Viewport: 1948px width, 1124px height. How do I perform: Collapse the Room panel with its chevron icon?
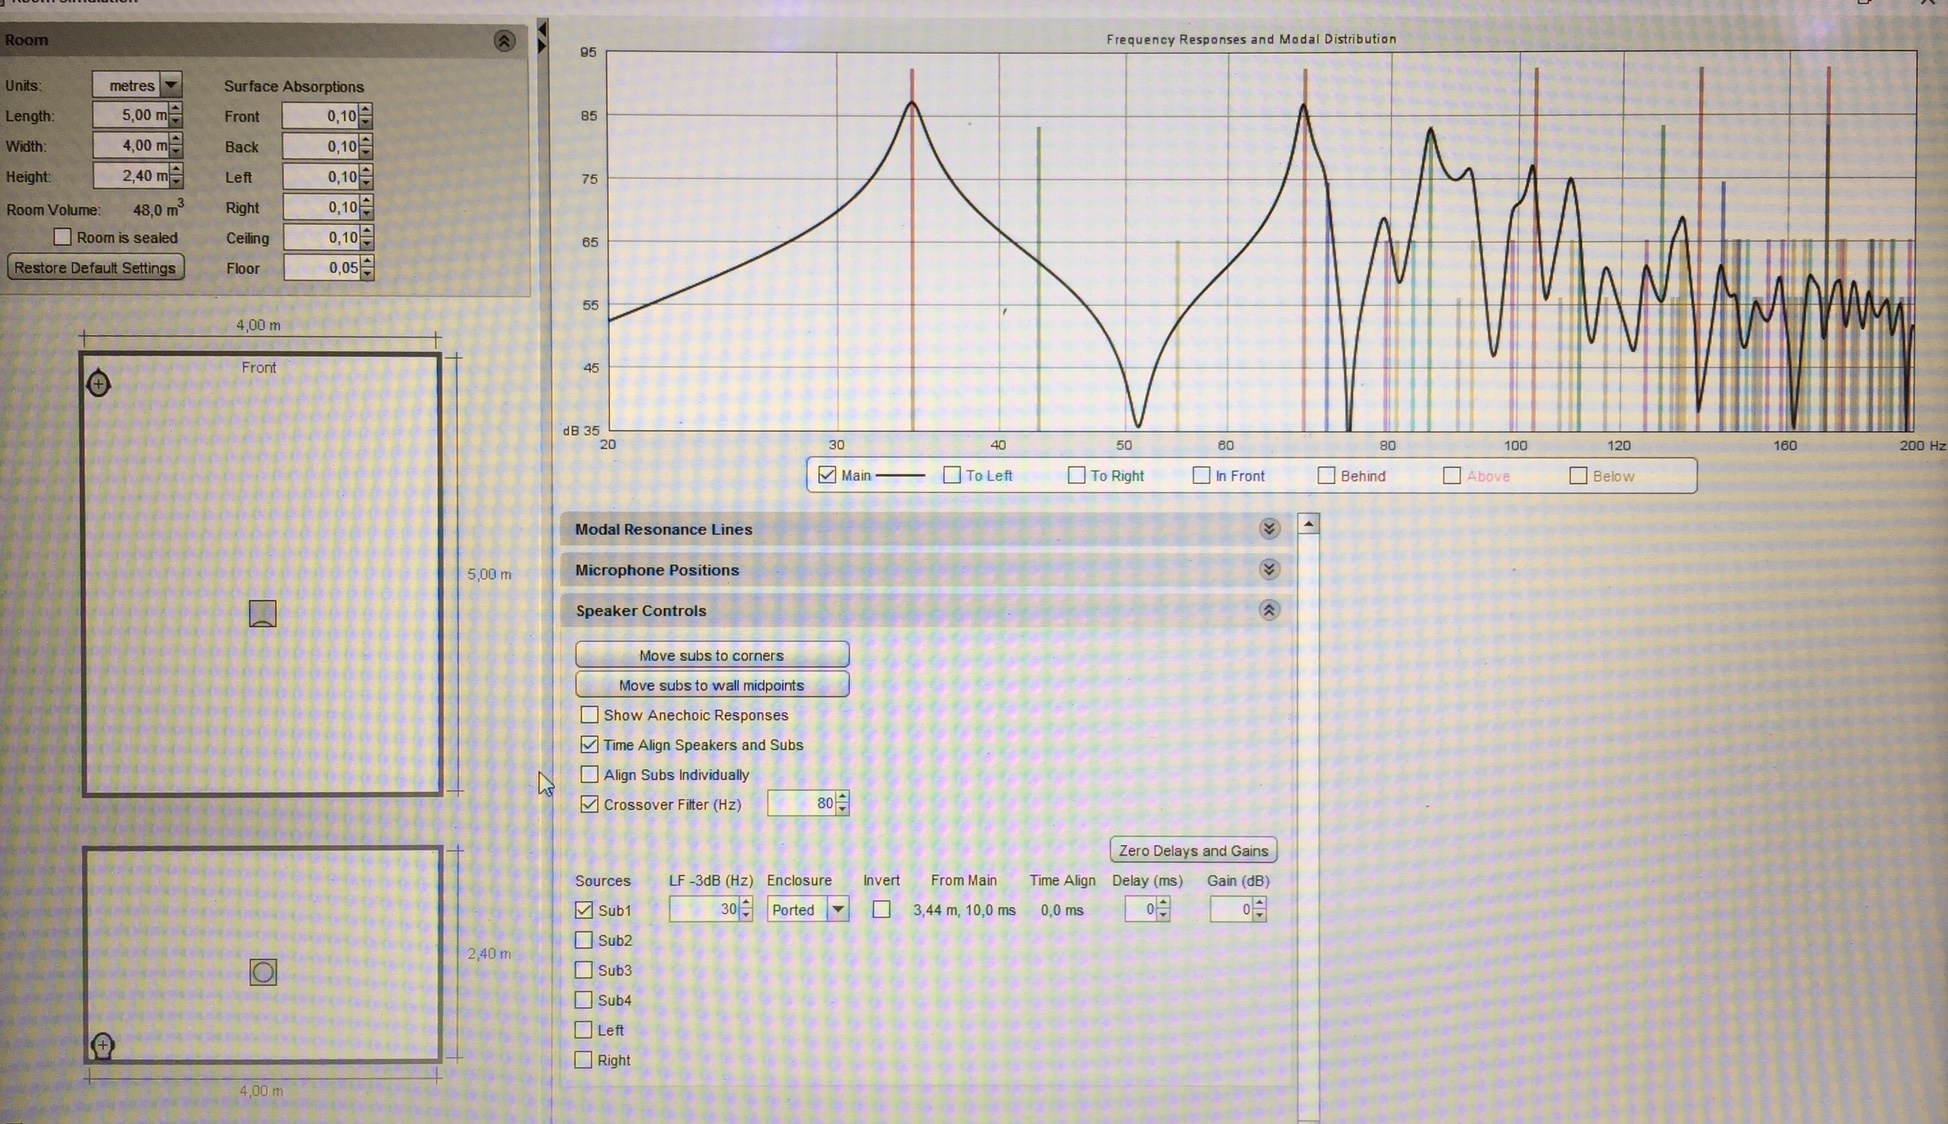(x=504, y=40)
